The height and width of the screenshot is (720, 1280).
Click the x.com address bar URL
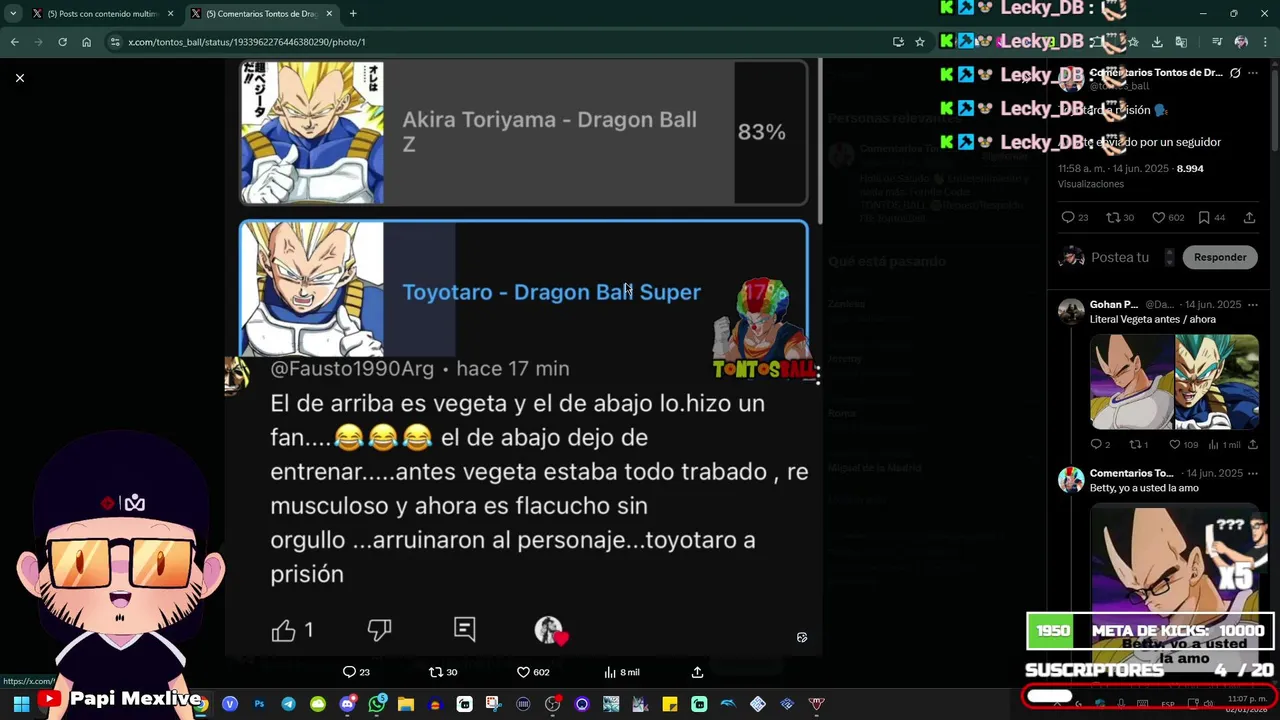tap(247, 42)
